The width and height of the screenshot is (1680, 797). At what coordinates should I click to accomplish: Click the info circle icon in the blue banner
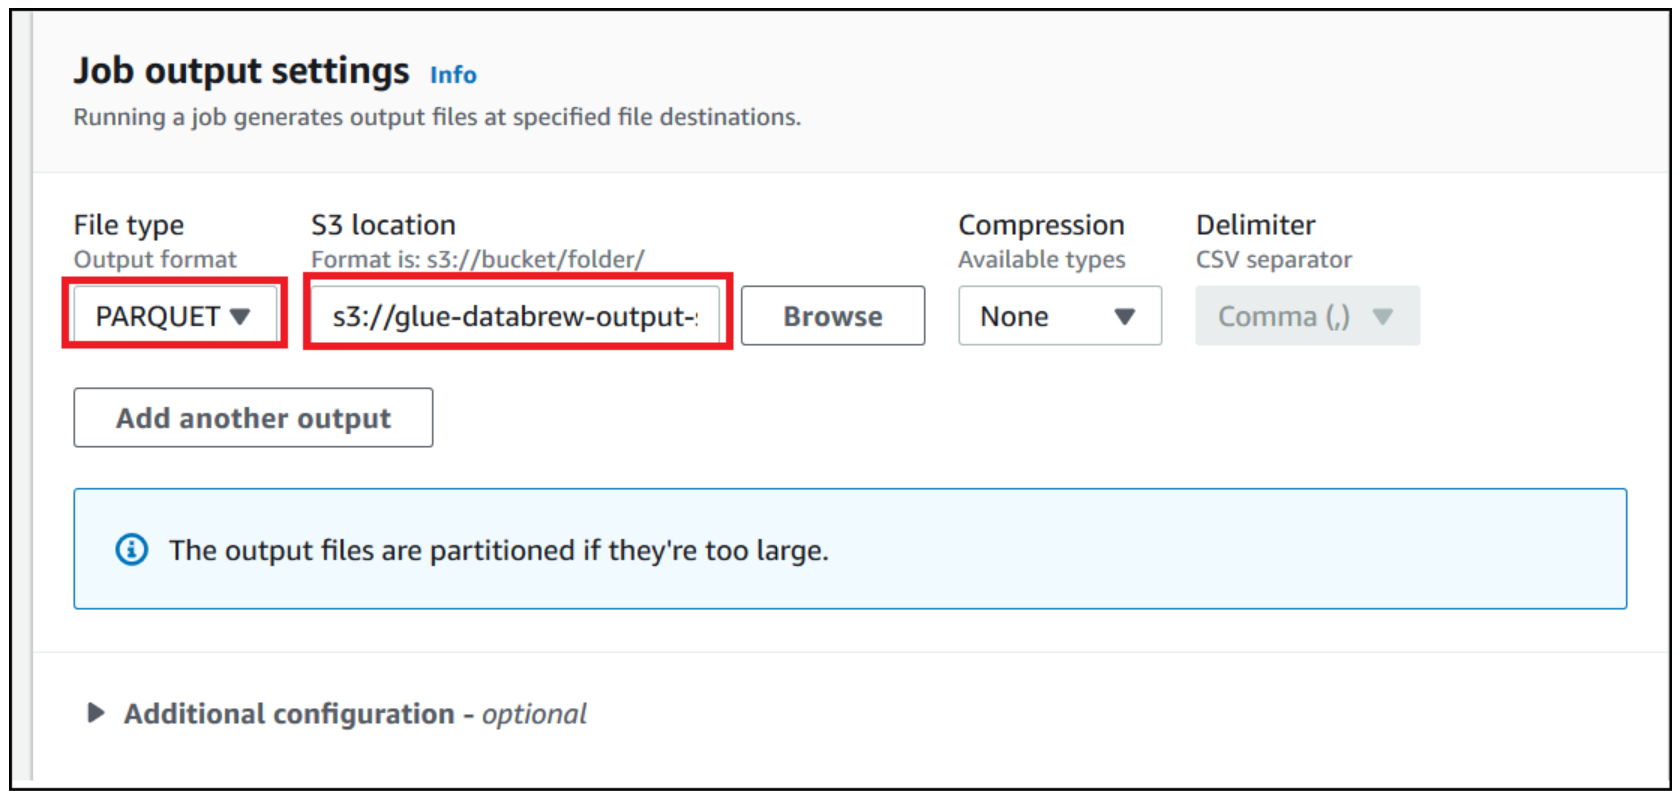(x=132, y=549)
